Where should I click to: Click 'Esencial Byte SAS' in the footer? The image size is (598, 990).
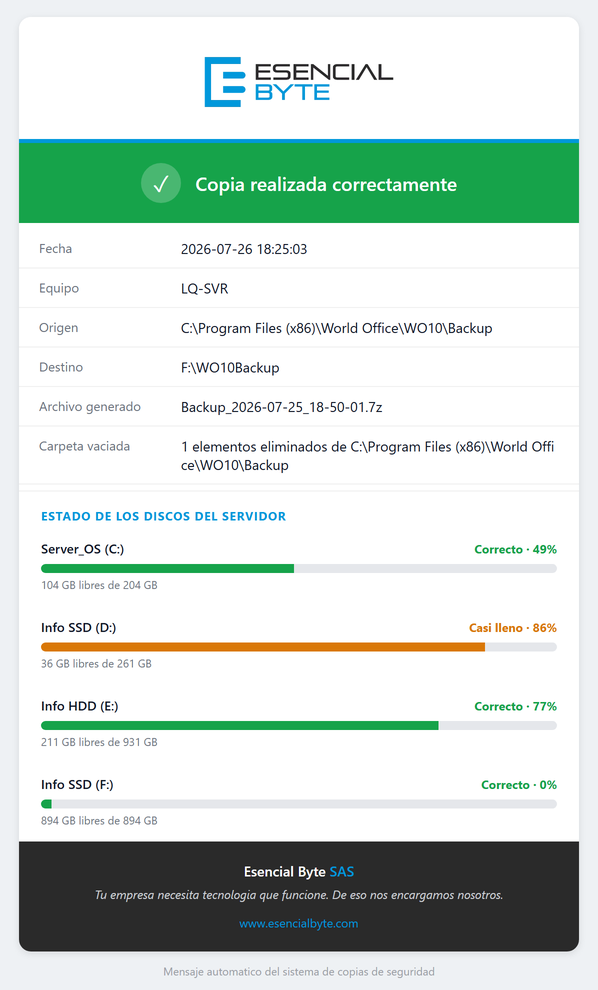299,872
